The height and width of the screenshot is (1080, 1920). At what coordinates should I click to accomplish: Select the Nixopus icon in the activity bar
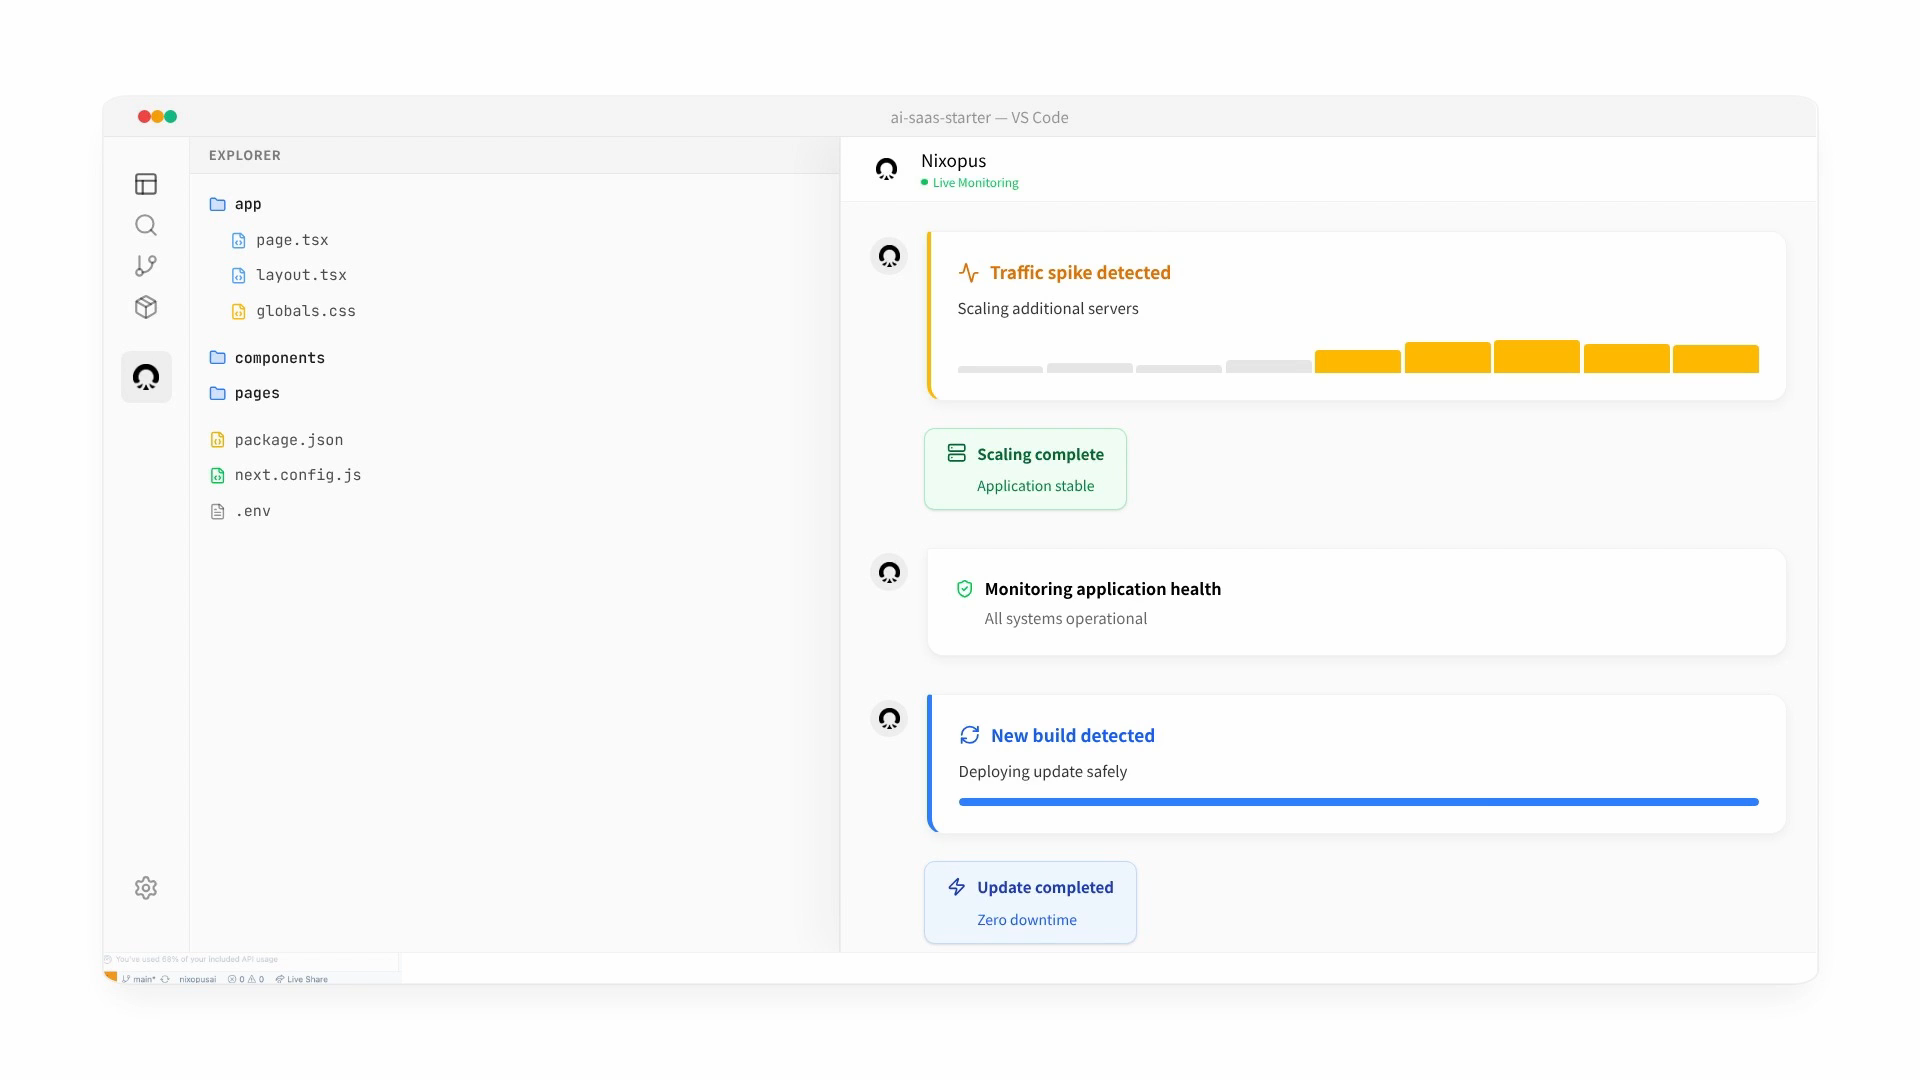[x=146, y=377]
